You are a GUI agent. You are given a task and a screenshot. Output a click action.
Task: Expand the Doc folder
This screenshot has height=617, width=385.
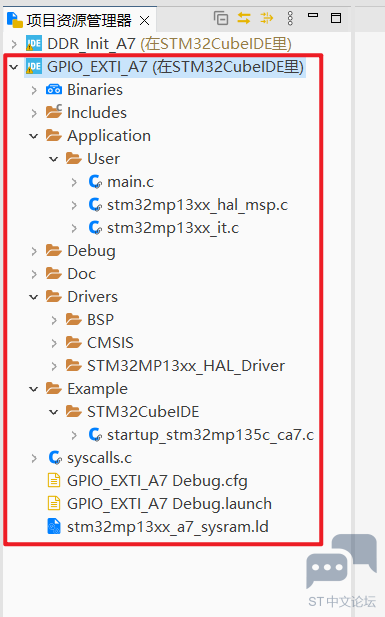pos(34,274)
